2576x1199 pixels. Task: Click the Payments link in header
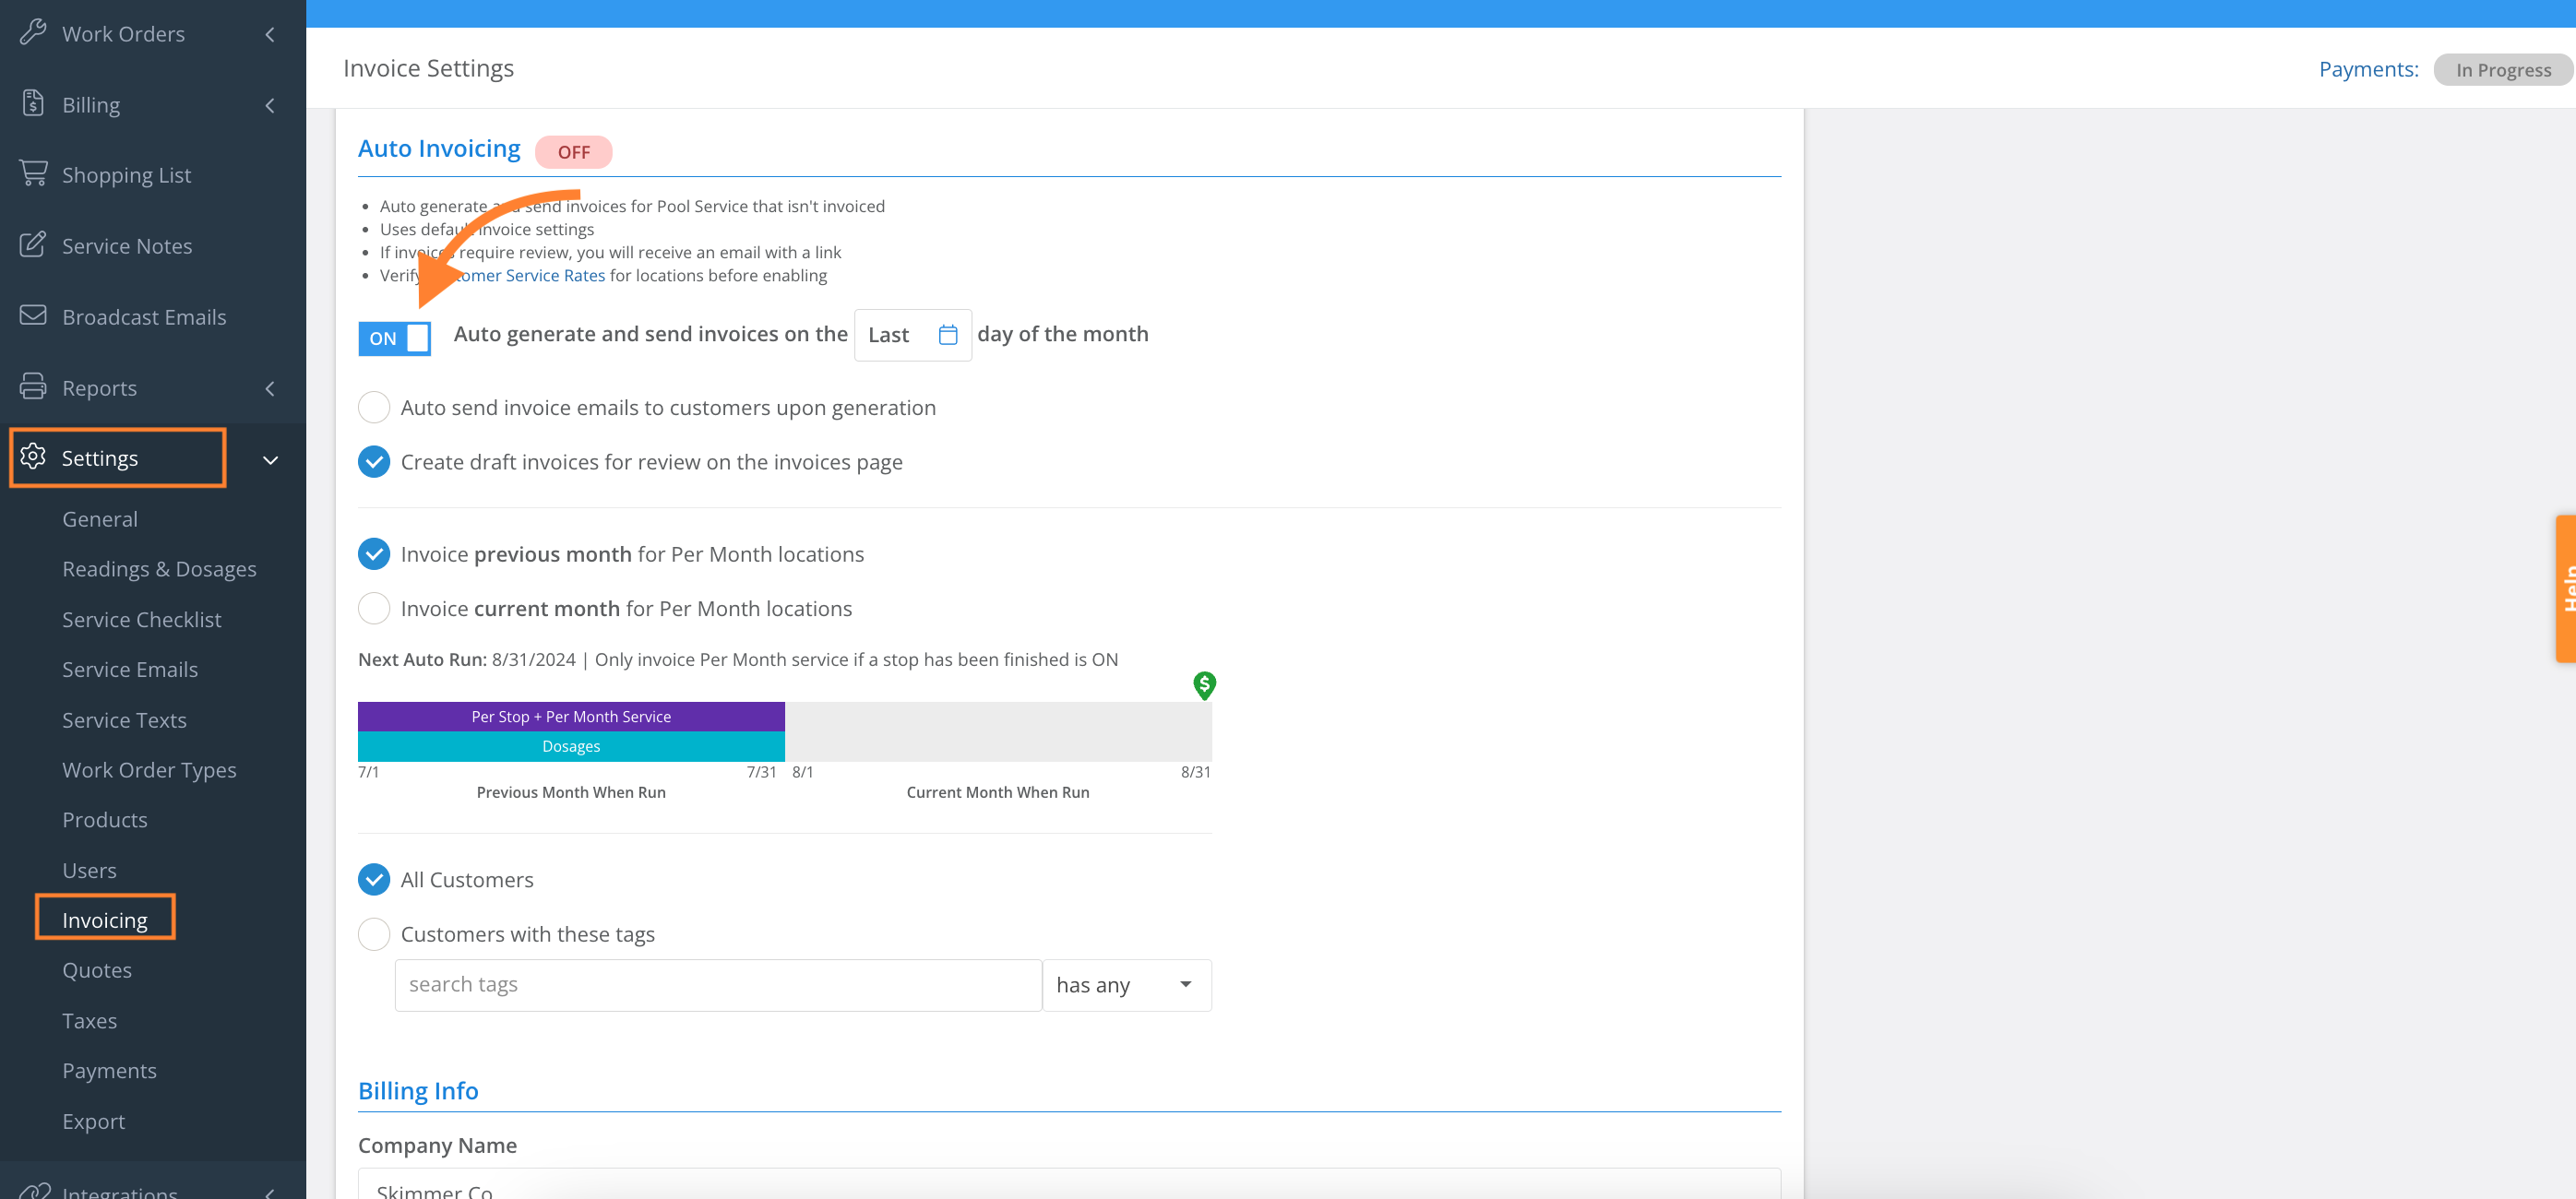pos(2368,69)
